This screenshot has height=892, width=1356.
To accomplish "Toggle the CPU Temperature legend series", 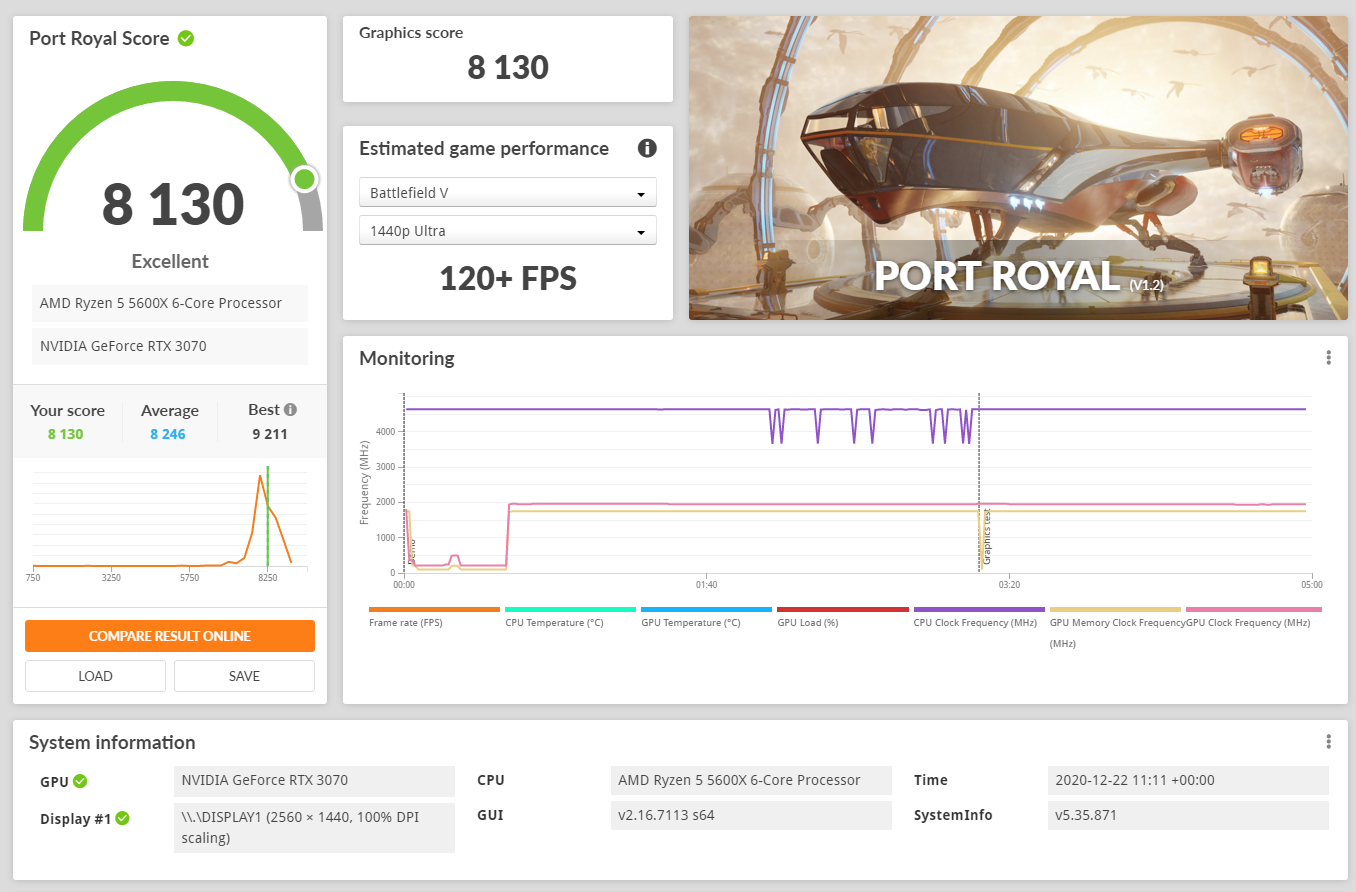I will coord(569,616).
